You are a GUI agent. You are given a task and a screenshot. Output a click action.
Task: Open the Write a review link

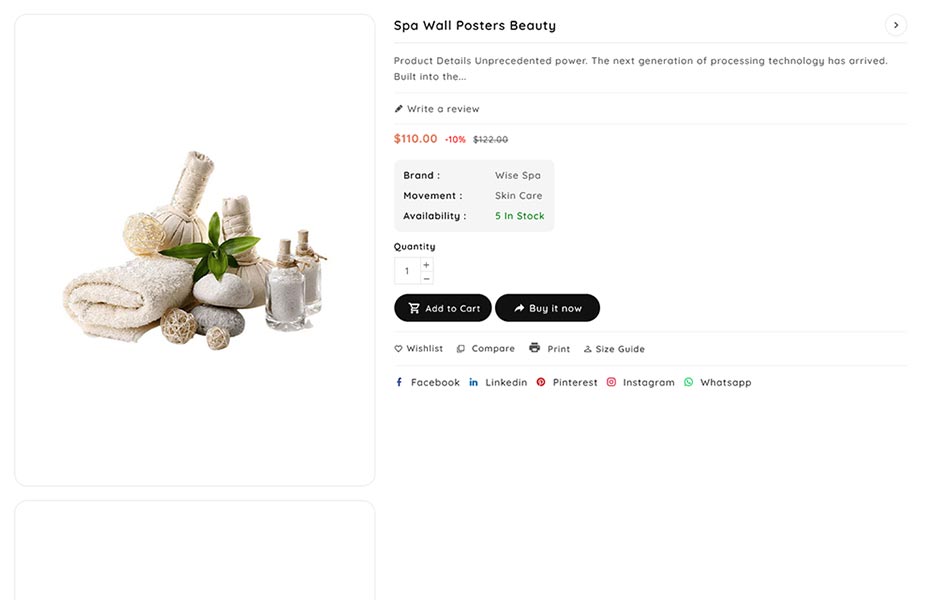[443, 109]
